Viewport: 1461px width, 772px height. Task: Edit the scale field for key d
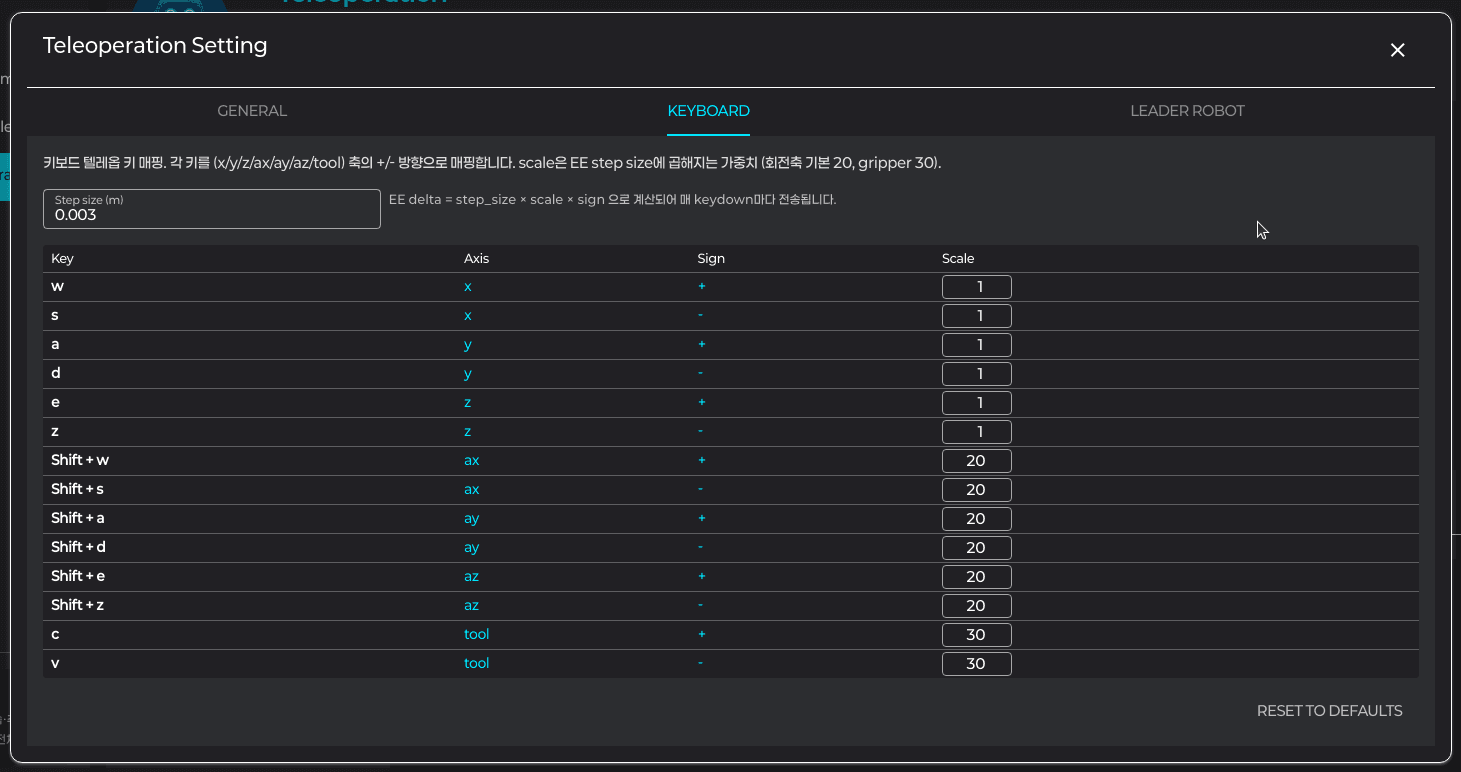(x=977, y=374)
